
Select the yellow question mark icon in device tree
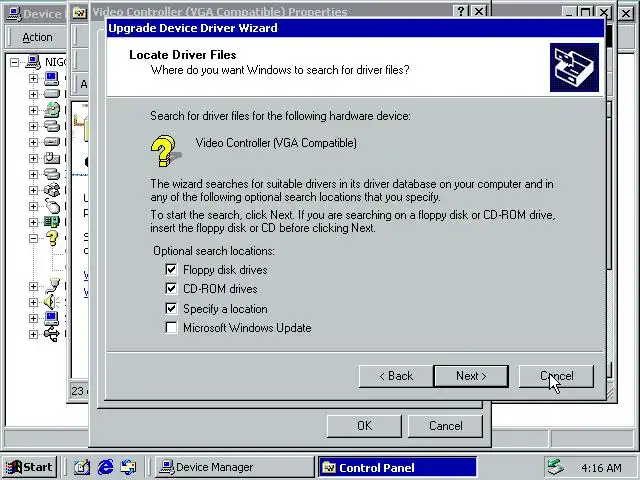click(52, 238)
